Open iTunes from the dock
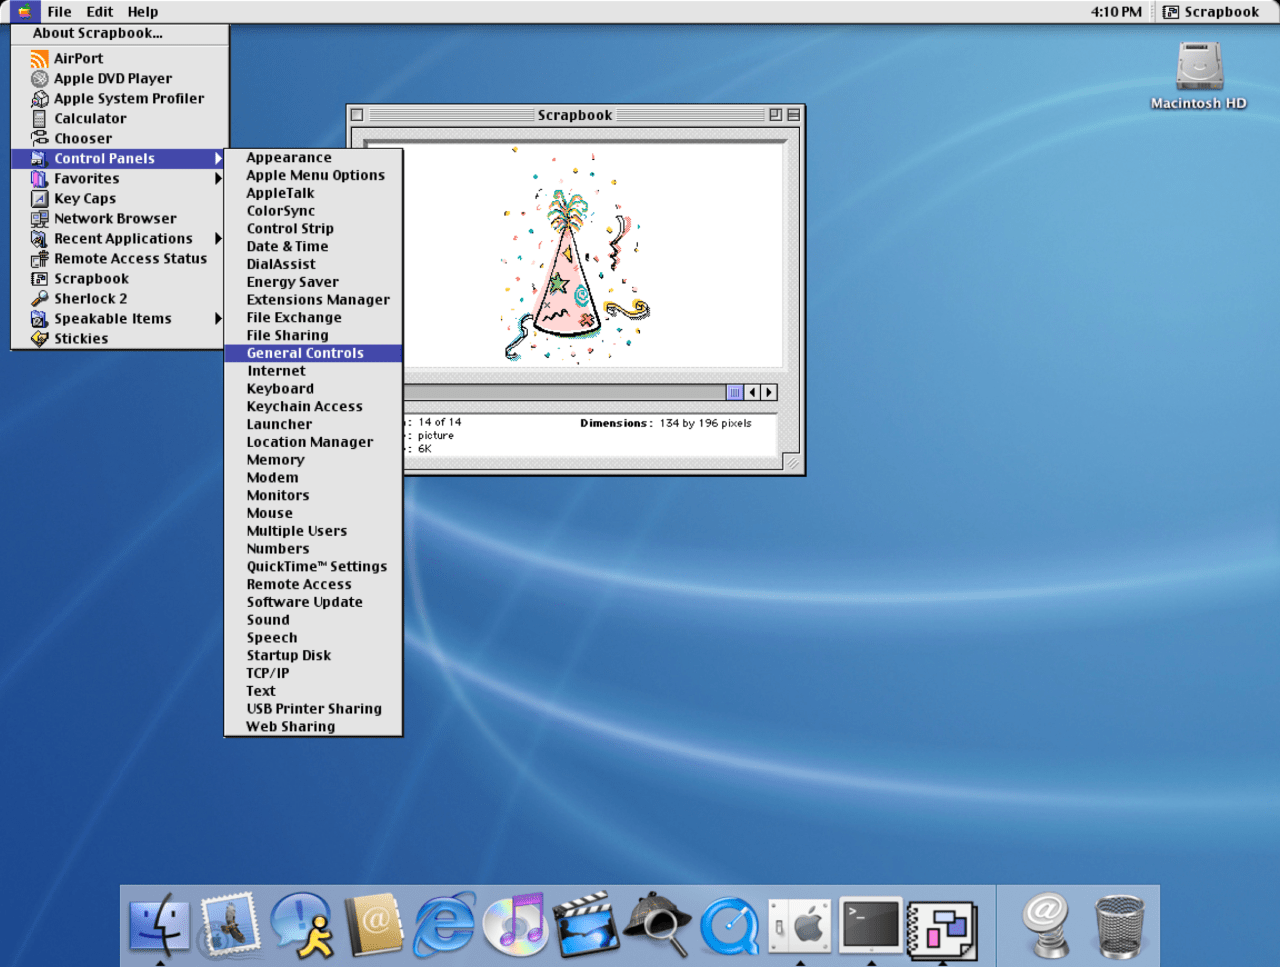This screenshot has width=1280, height=967. pos(515,925)
